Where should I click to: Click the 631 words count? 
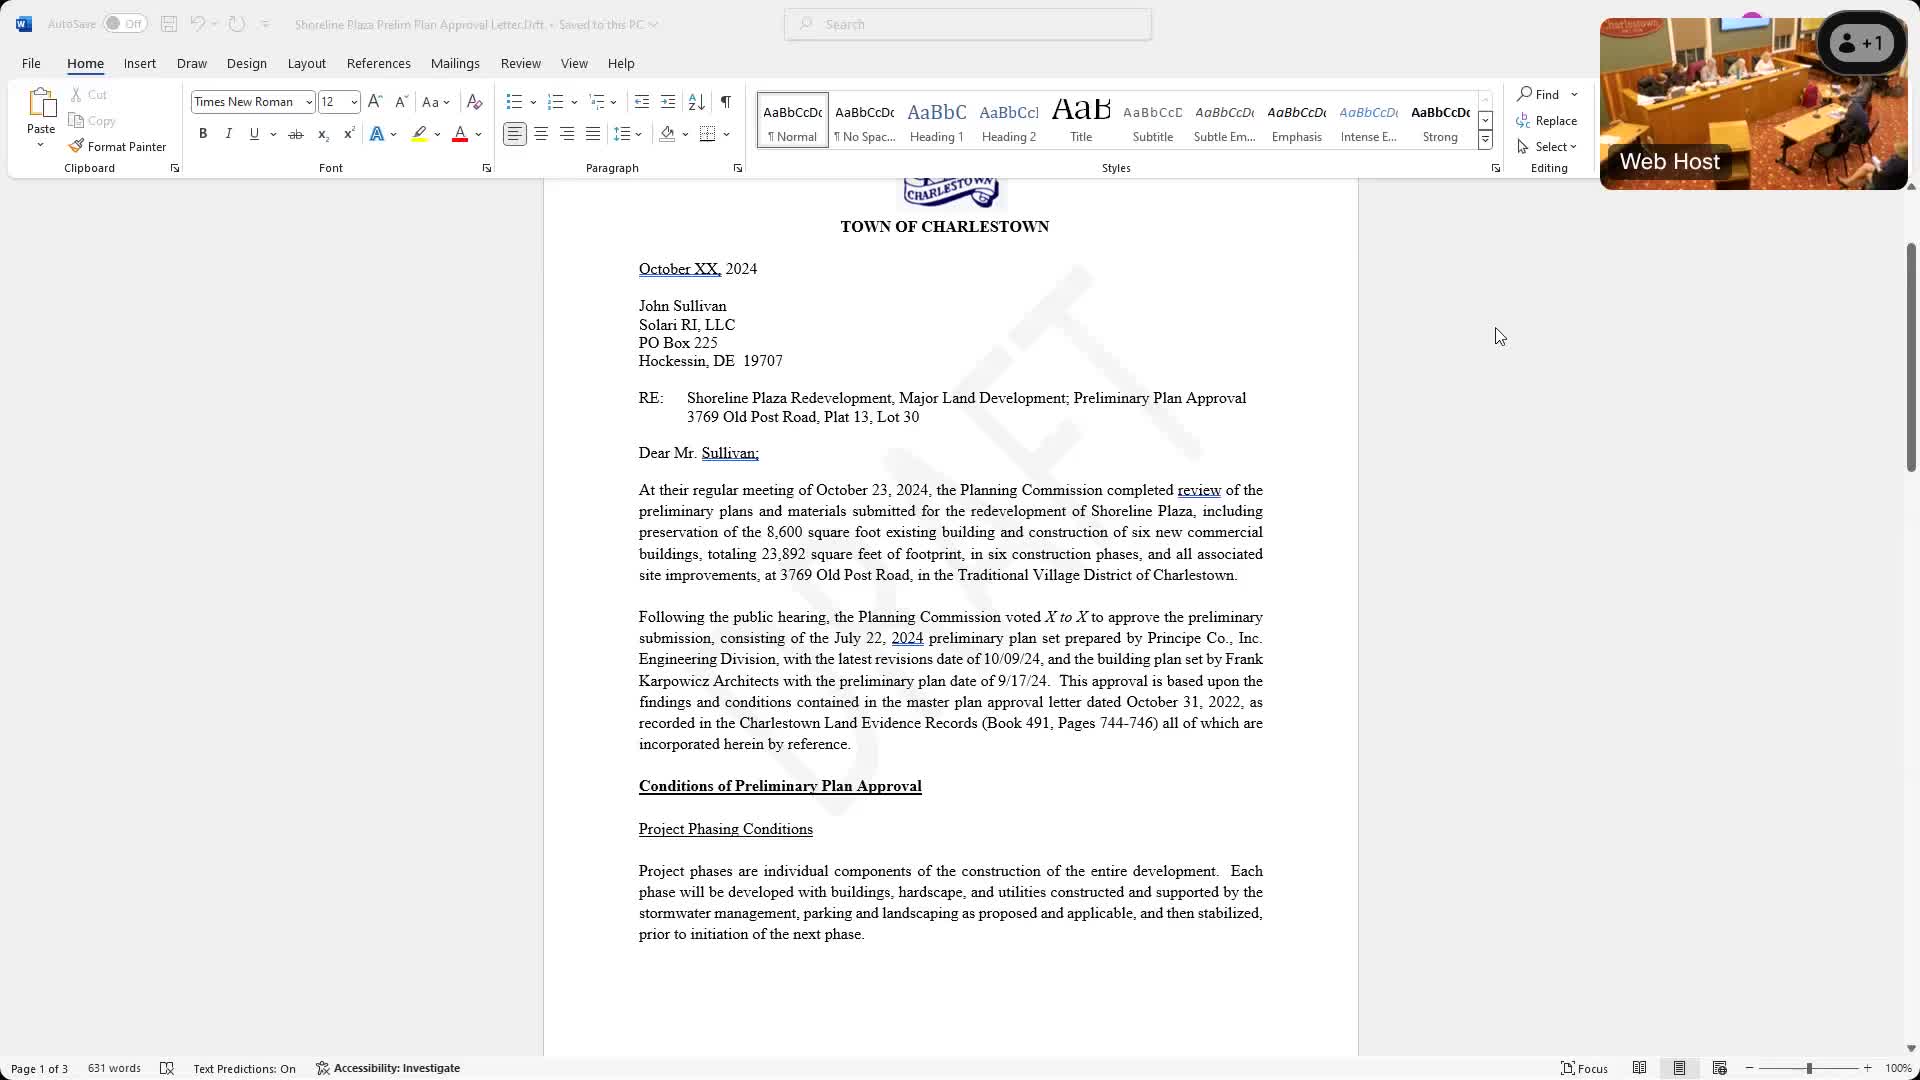[x=114, y=1068]
